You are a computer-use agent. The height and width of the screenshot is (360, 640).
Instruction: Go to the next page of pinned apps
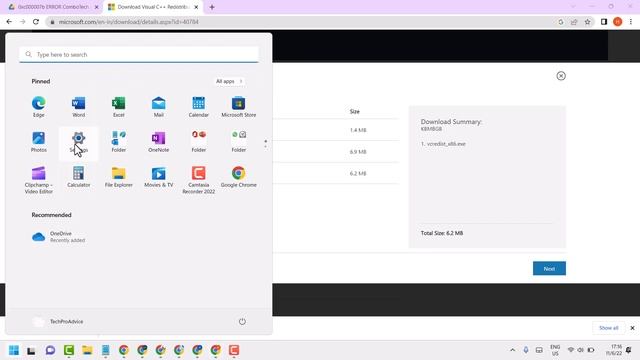(x=266, y=146)
